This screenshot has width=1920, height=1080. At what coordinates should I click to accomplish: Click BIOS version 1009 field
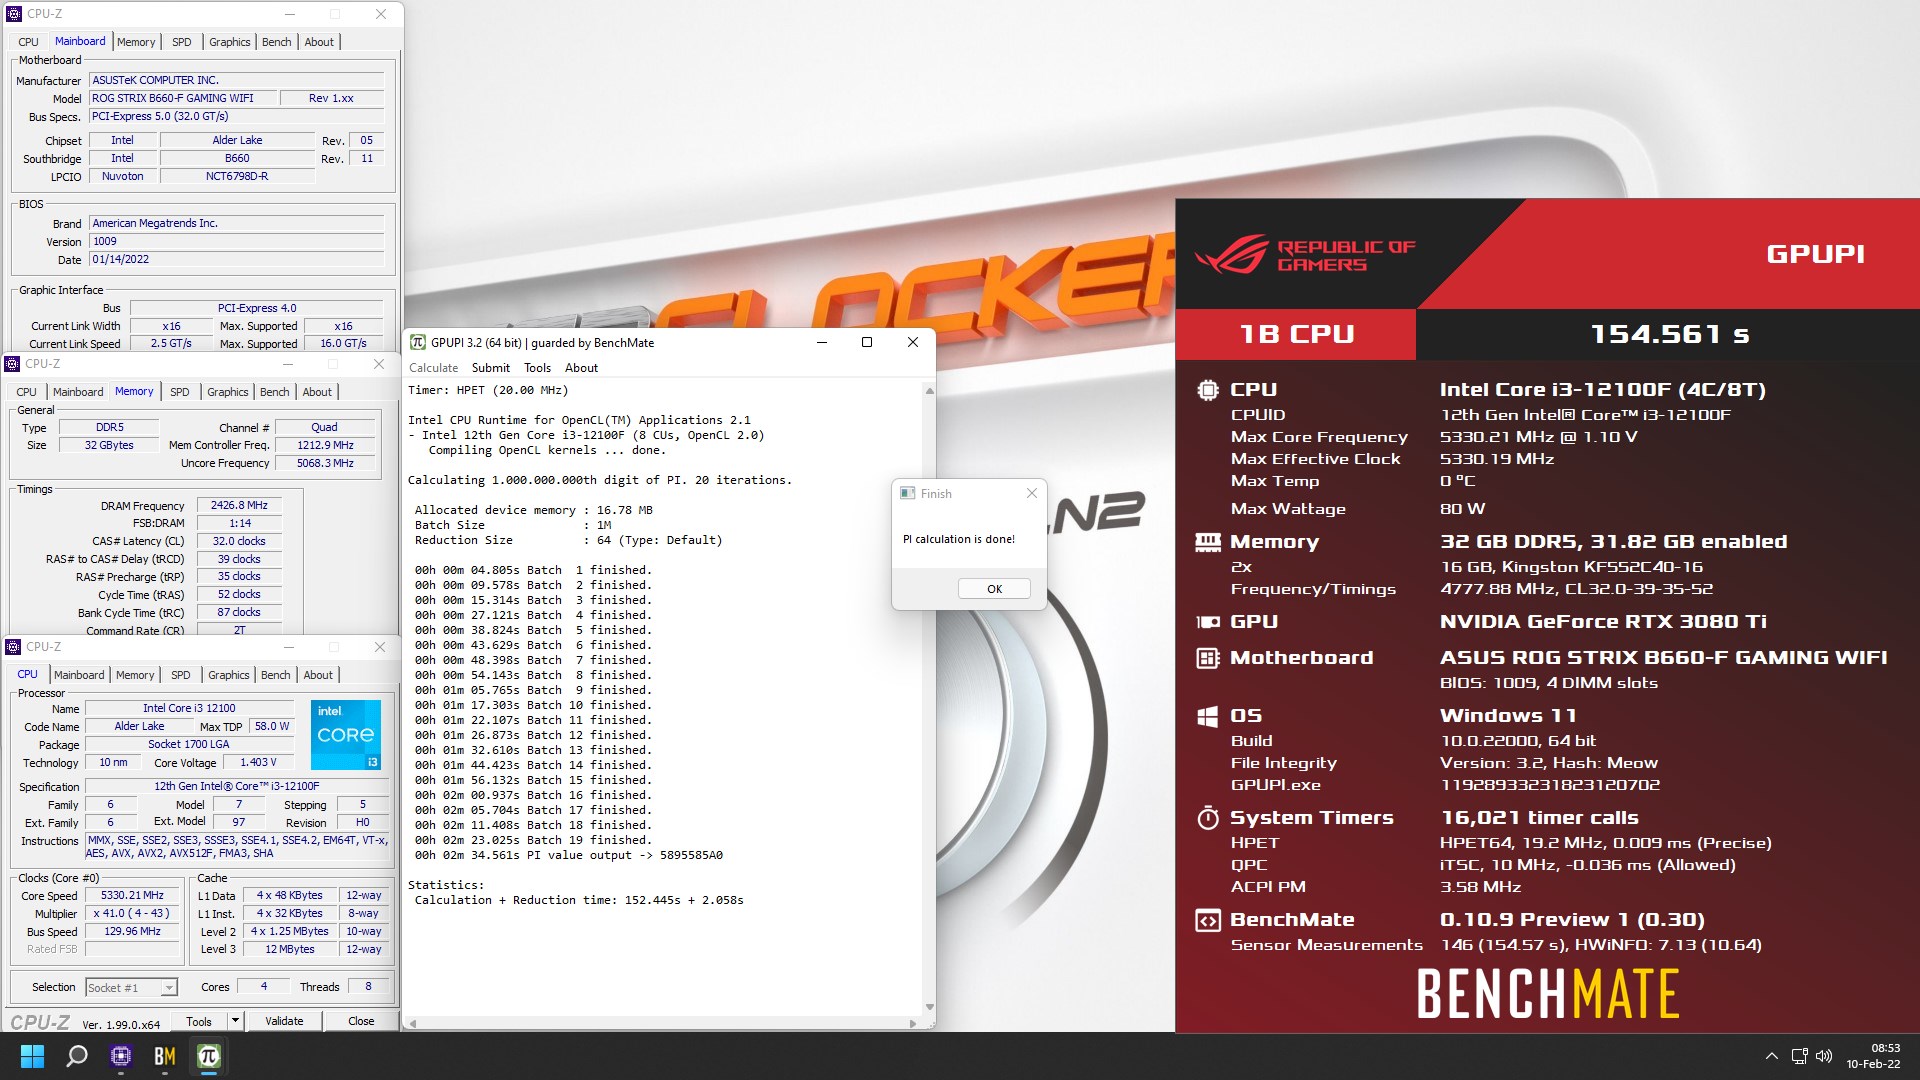(x=236, y=241)
